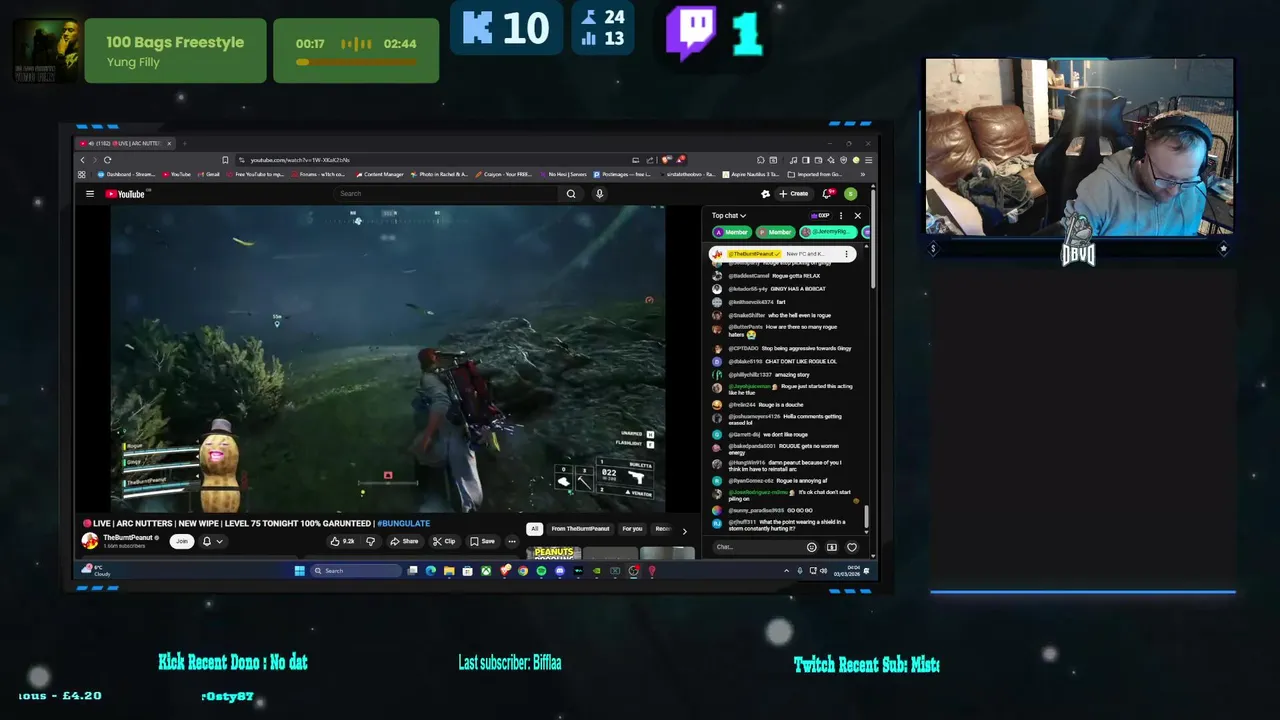Expand the Top chat mode dropdown
This screenshot has height=720, width=1280.
point(729,215)
